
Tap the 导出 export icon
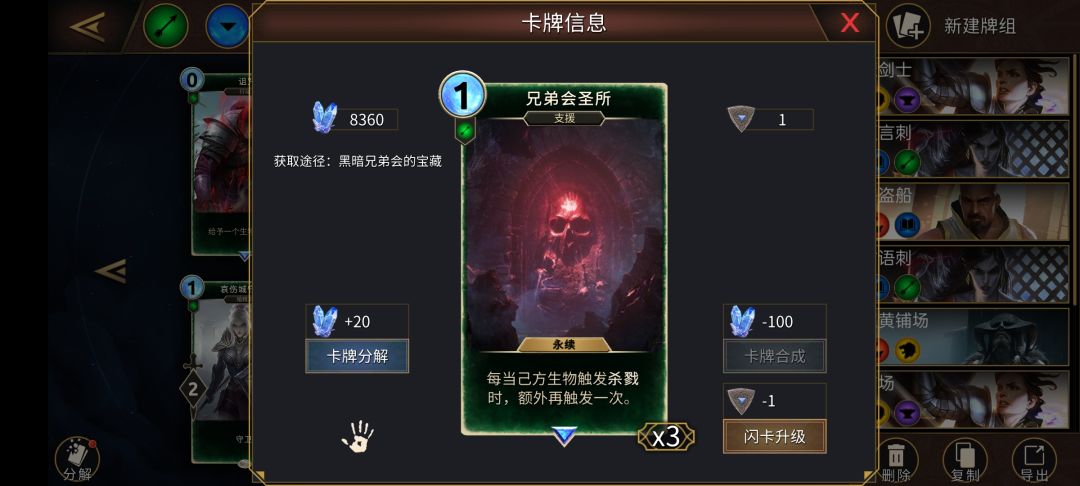coord(1034,460)
